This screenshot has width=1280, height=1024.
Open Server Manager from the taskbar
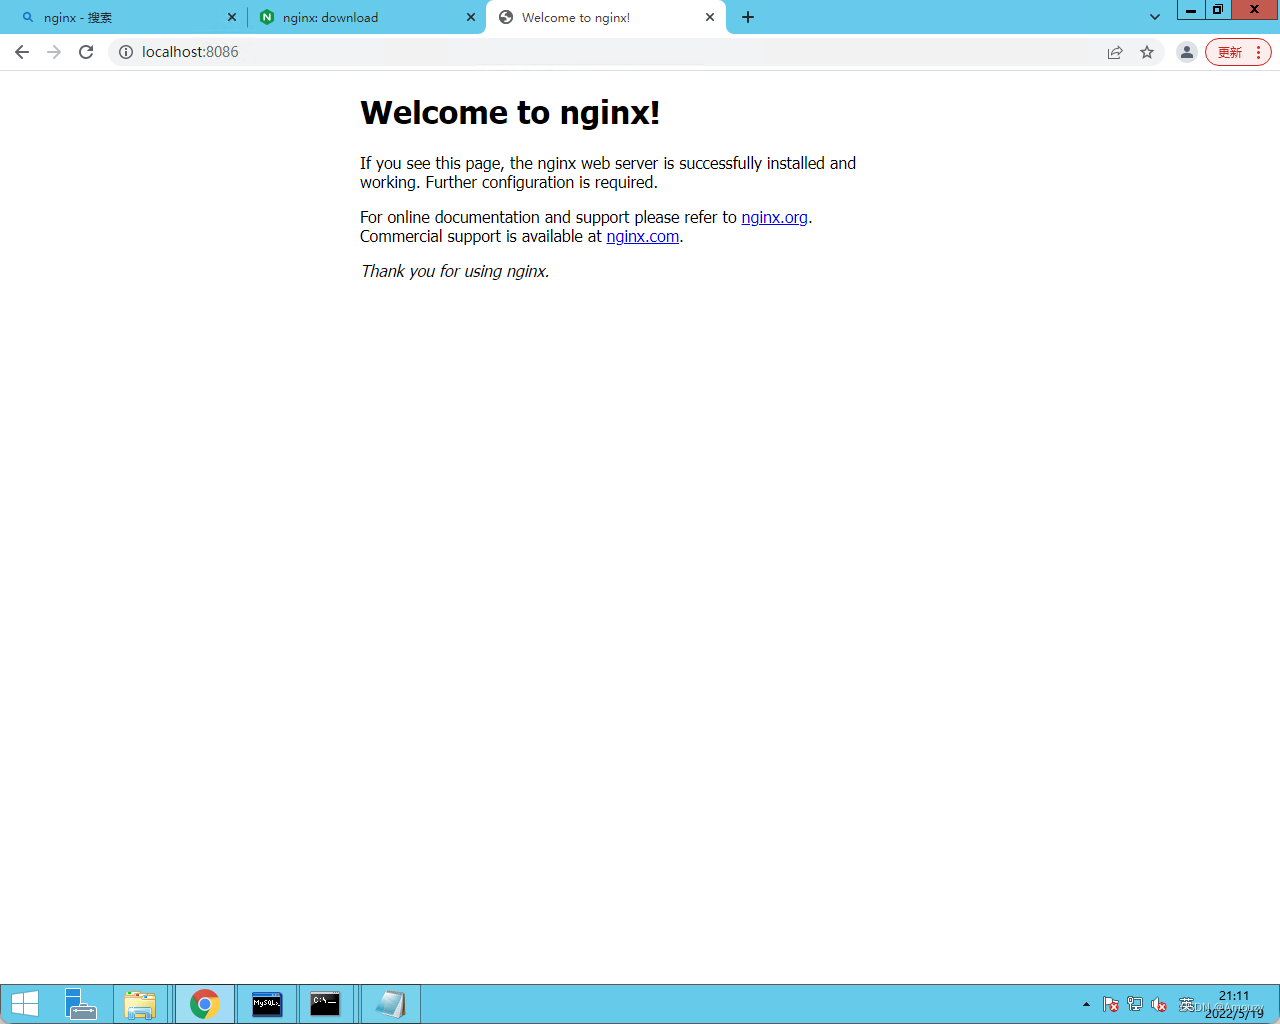point(80,1003)
